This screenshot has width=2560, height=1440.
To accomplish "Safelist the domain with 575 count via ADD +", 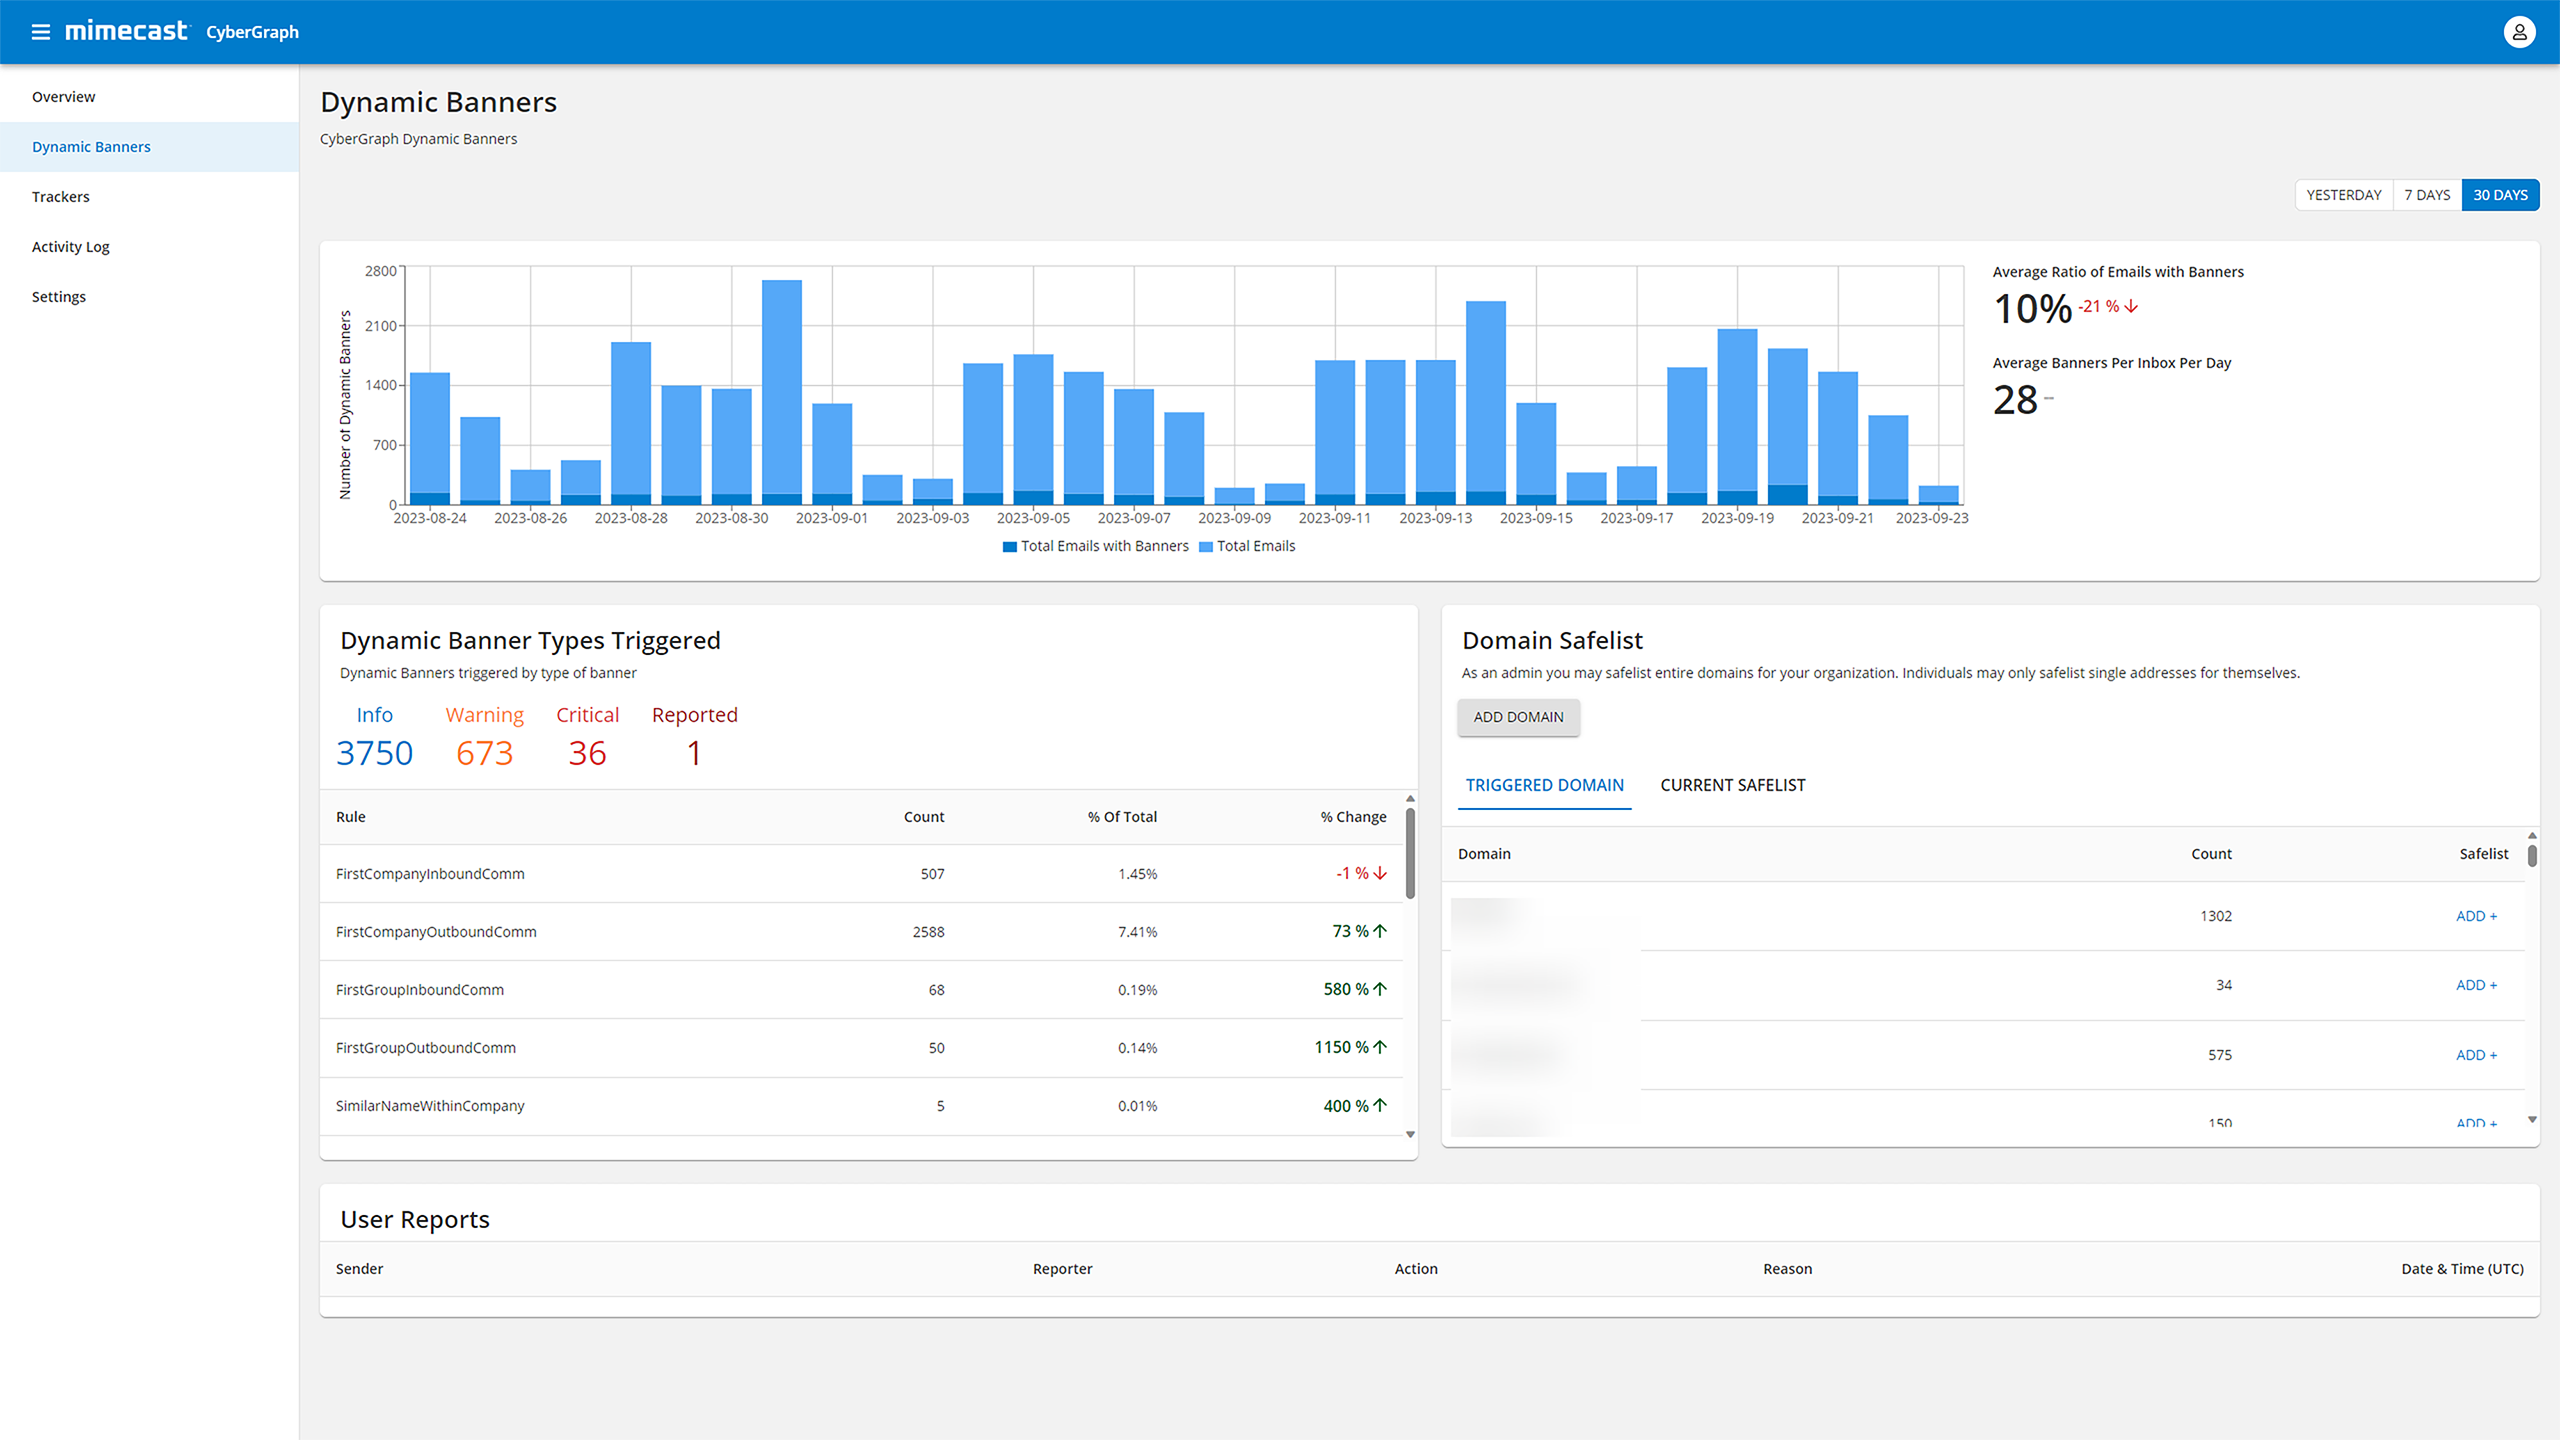I will (2475, 1054).
